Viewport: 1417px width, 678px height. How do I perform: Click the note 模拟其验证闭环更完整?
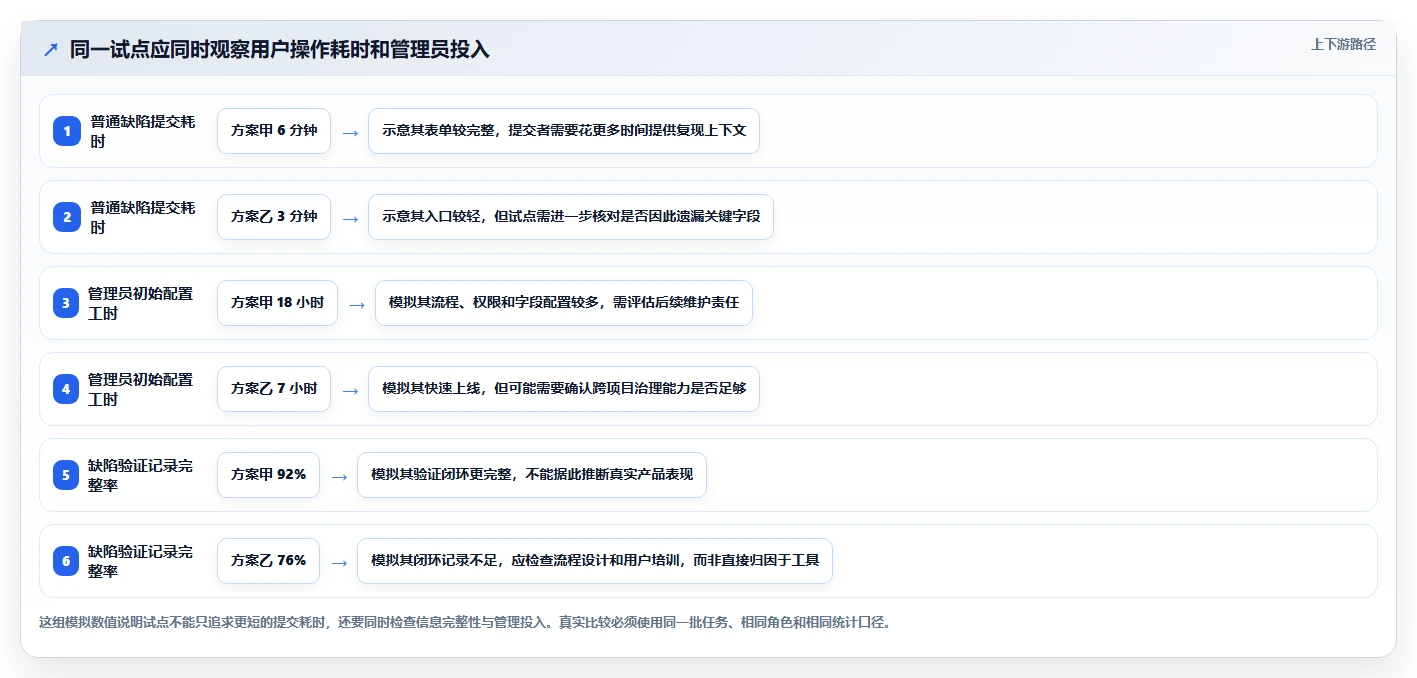[x=532, y=475]
